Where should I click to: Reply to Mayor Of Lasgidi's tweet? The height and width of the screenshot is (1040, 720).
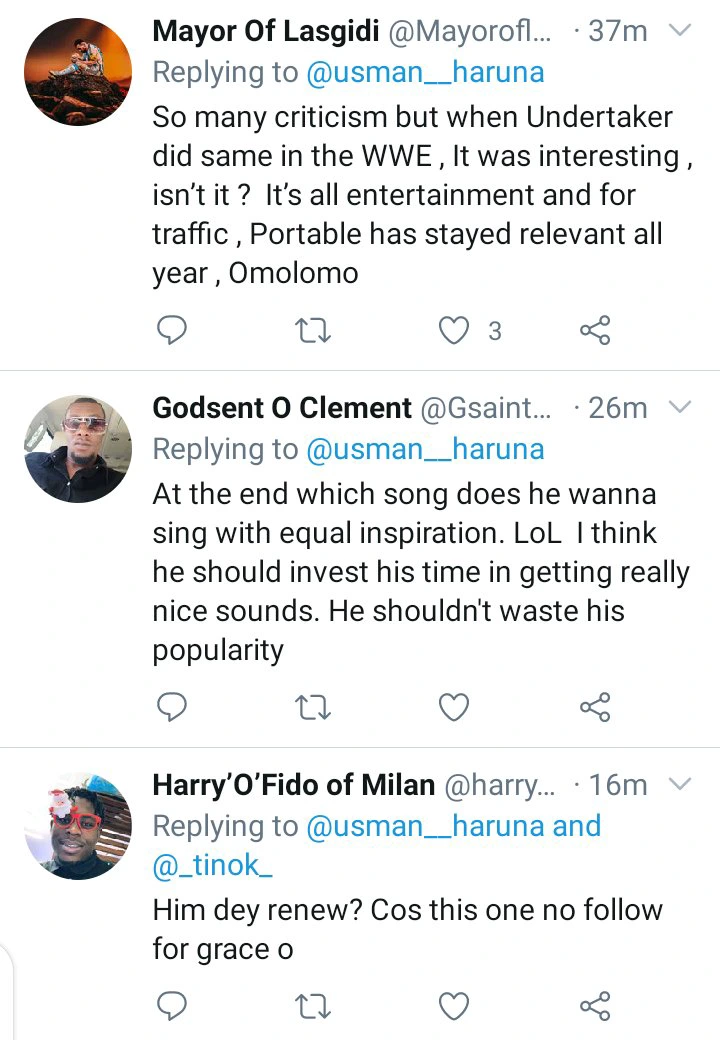(172, 330)
